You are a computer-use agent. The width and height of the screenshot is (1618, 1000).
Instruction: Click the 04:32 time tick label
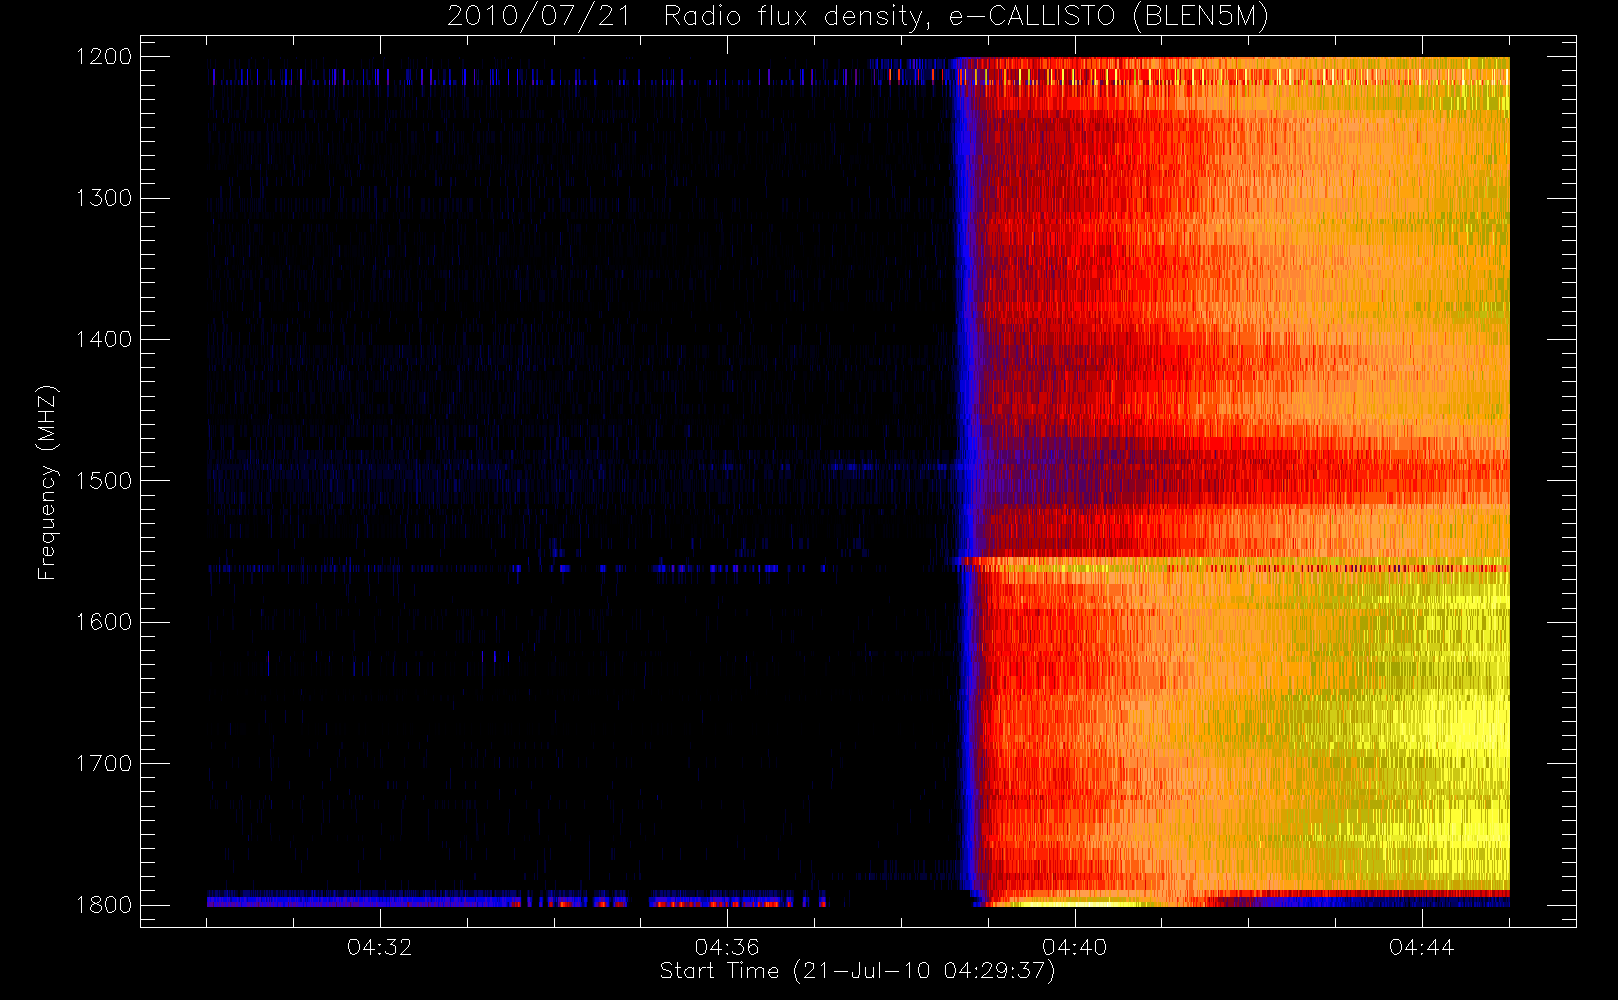380,947
